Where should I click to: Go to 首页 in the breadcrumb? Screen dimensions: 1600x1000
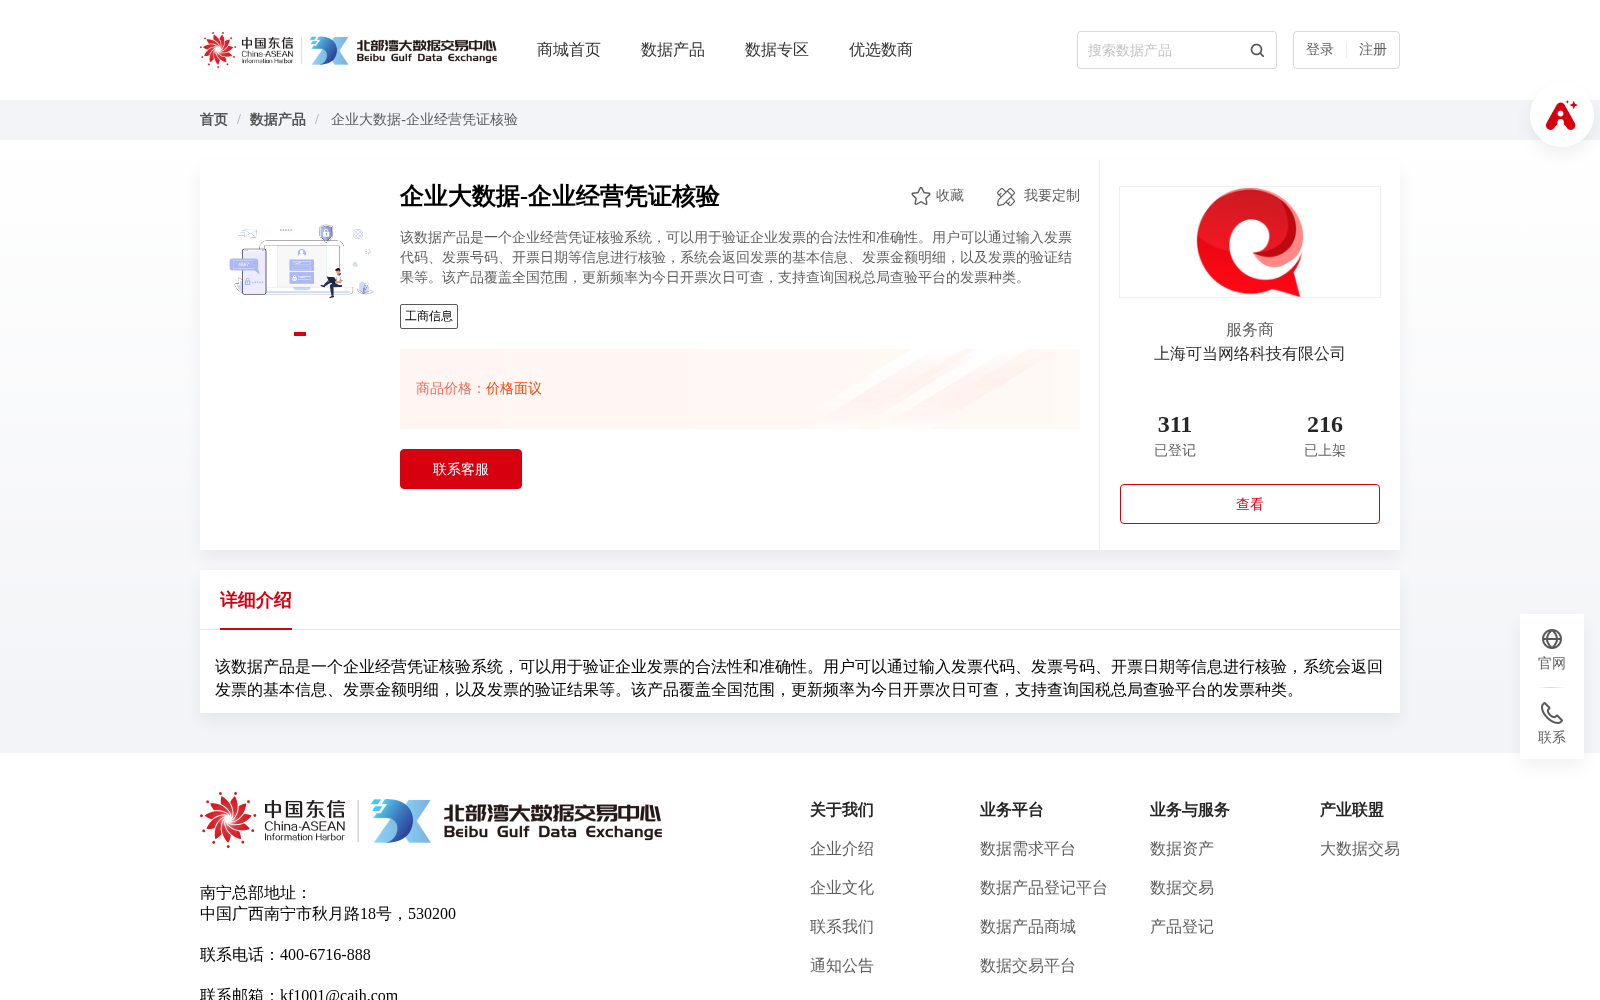[x=214, y=120]
